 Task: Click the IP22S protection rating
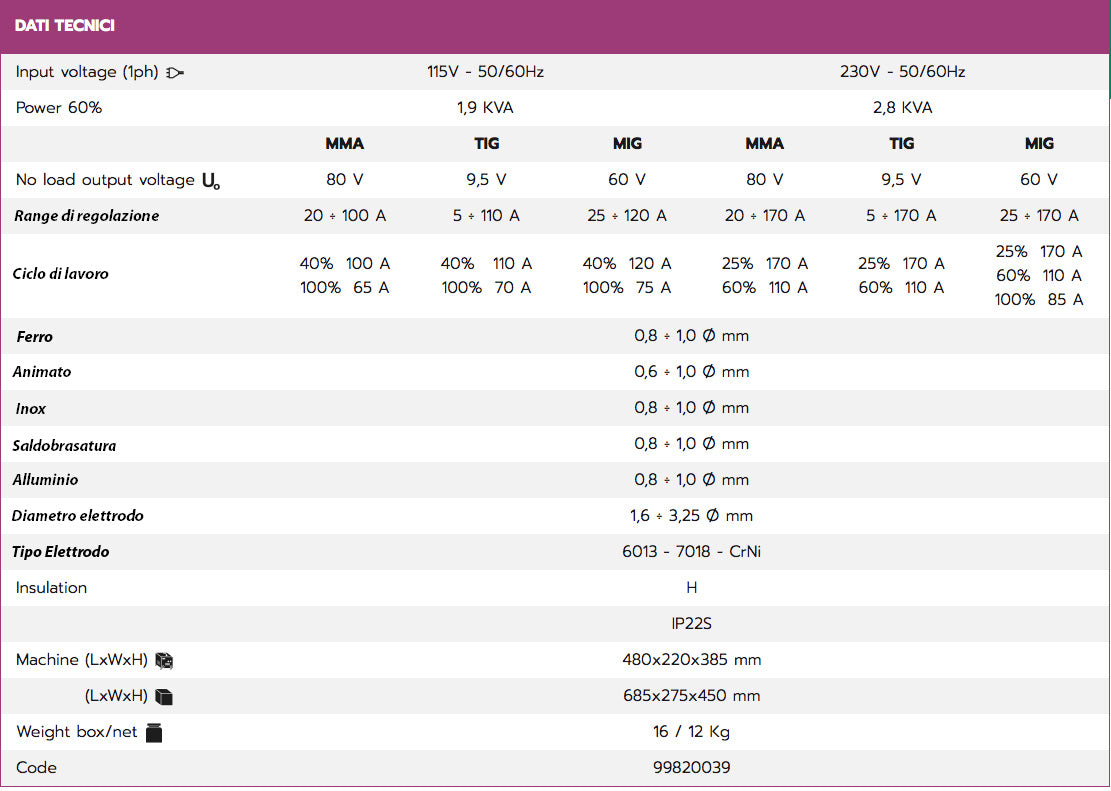point(691,624)
